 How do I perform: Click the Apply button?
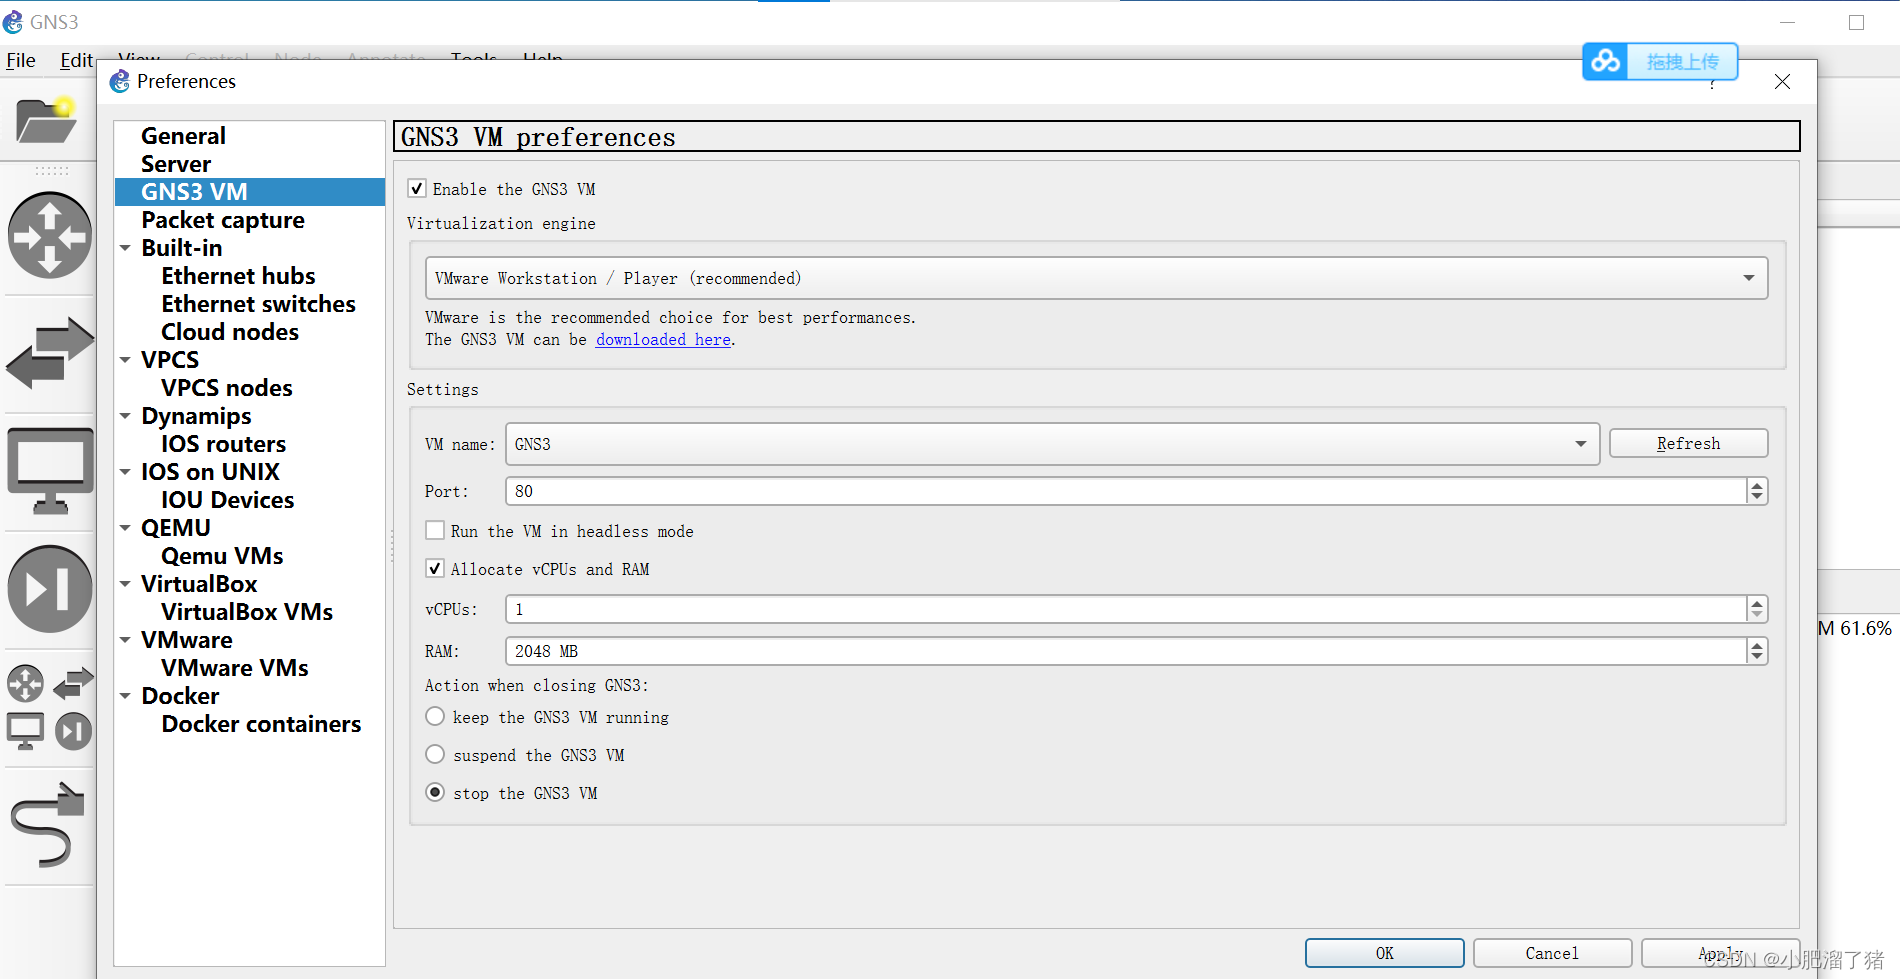click(x=1720, y=953)
